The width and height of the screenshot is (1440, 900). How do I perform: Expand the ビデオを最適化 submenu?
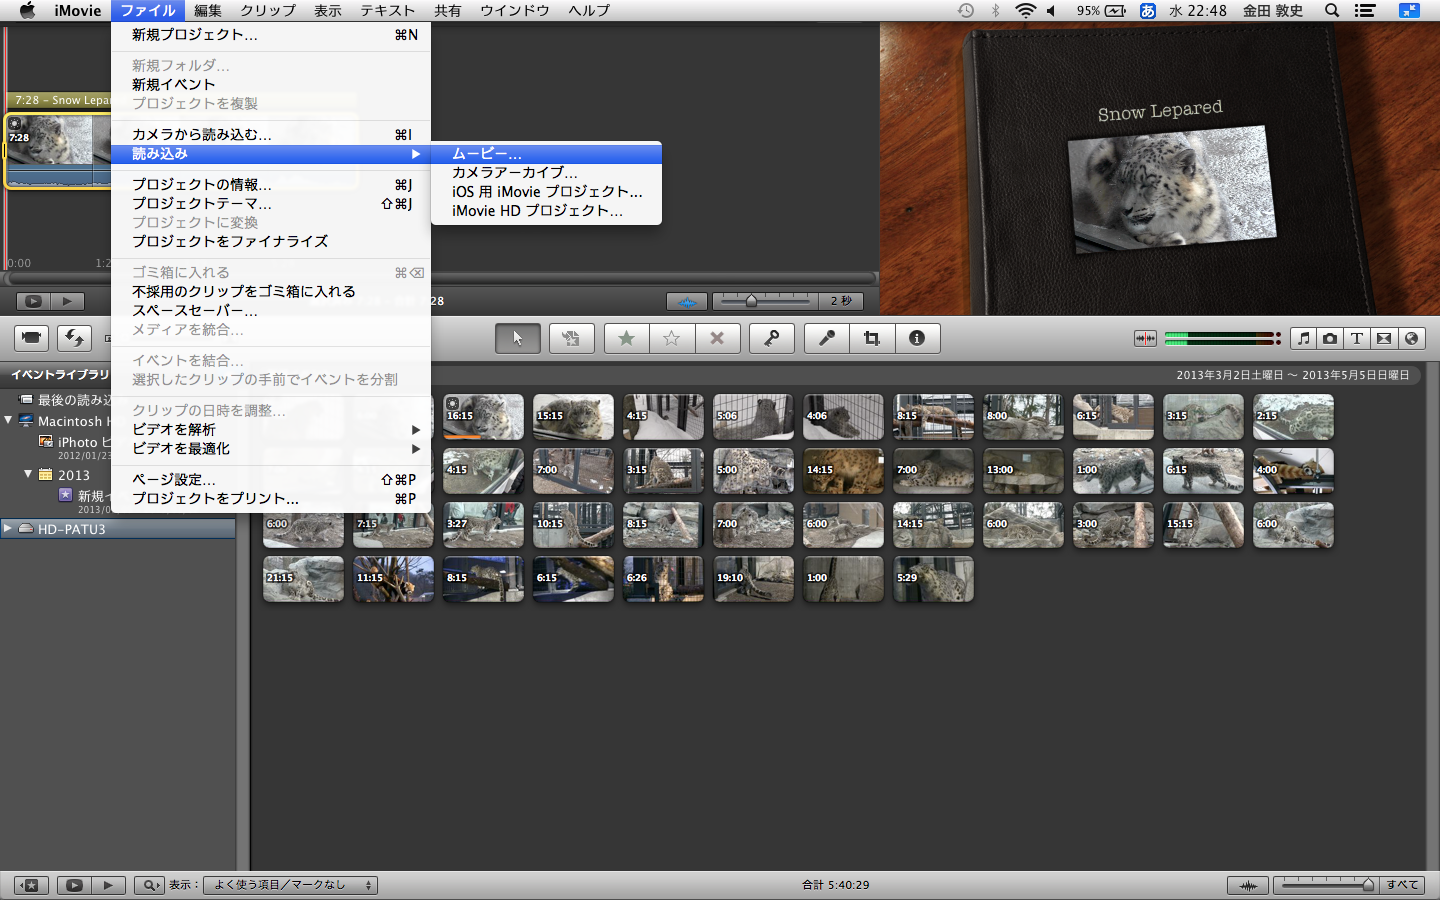[x=271, y=448]
